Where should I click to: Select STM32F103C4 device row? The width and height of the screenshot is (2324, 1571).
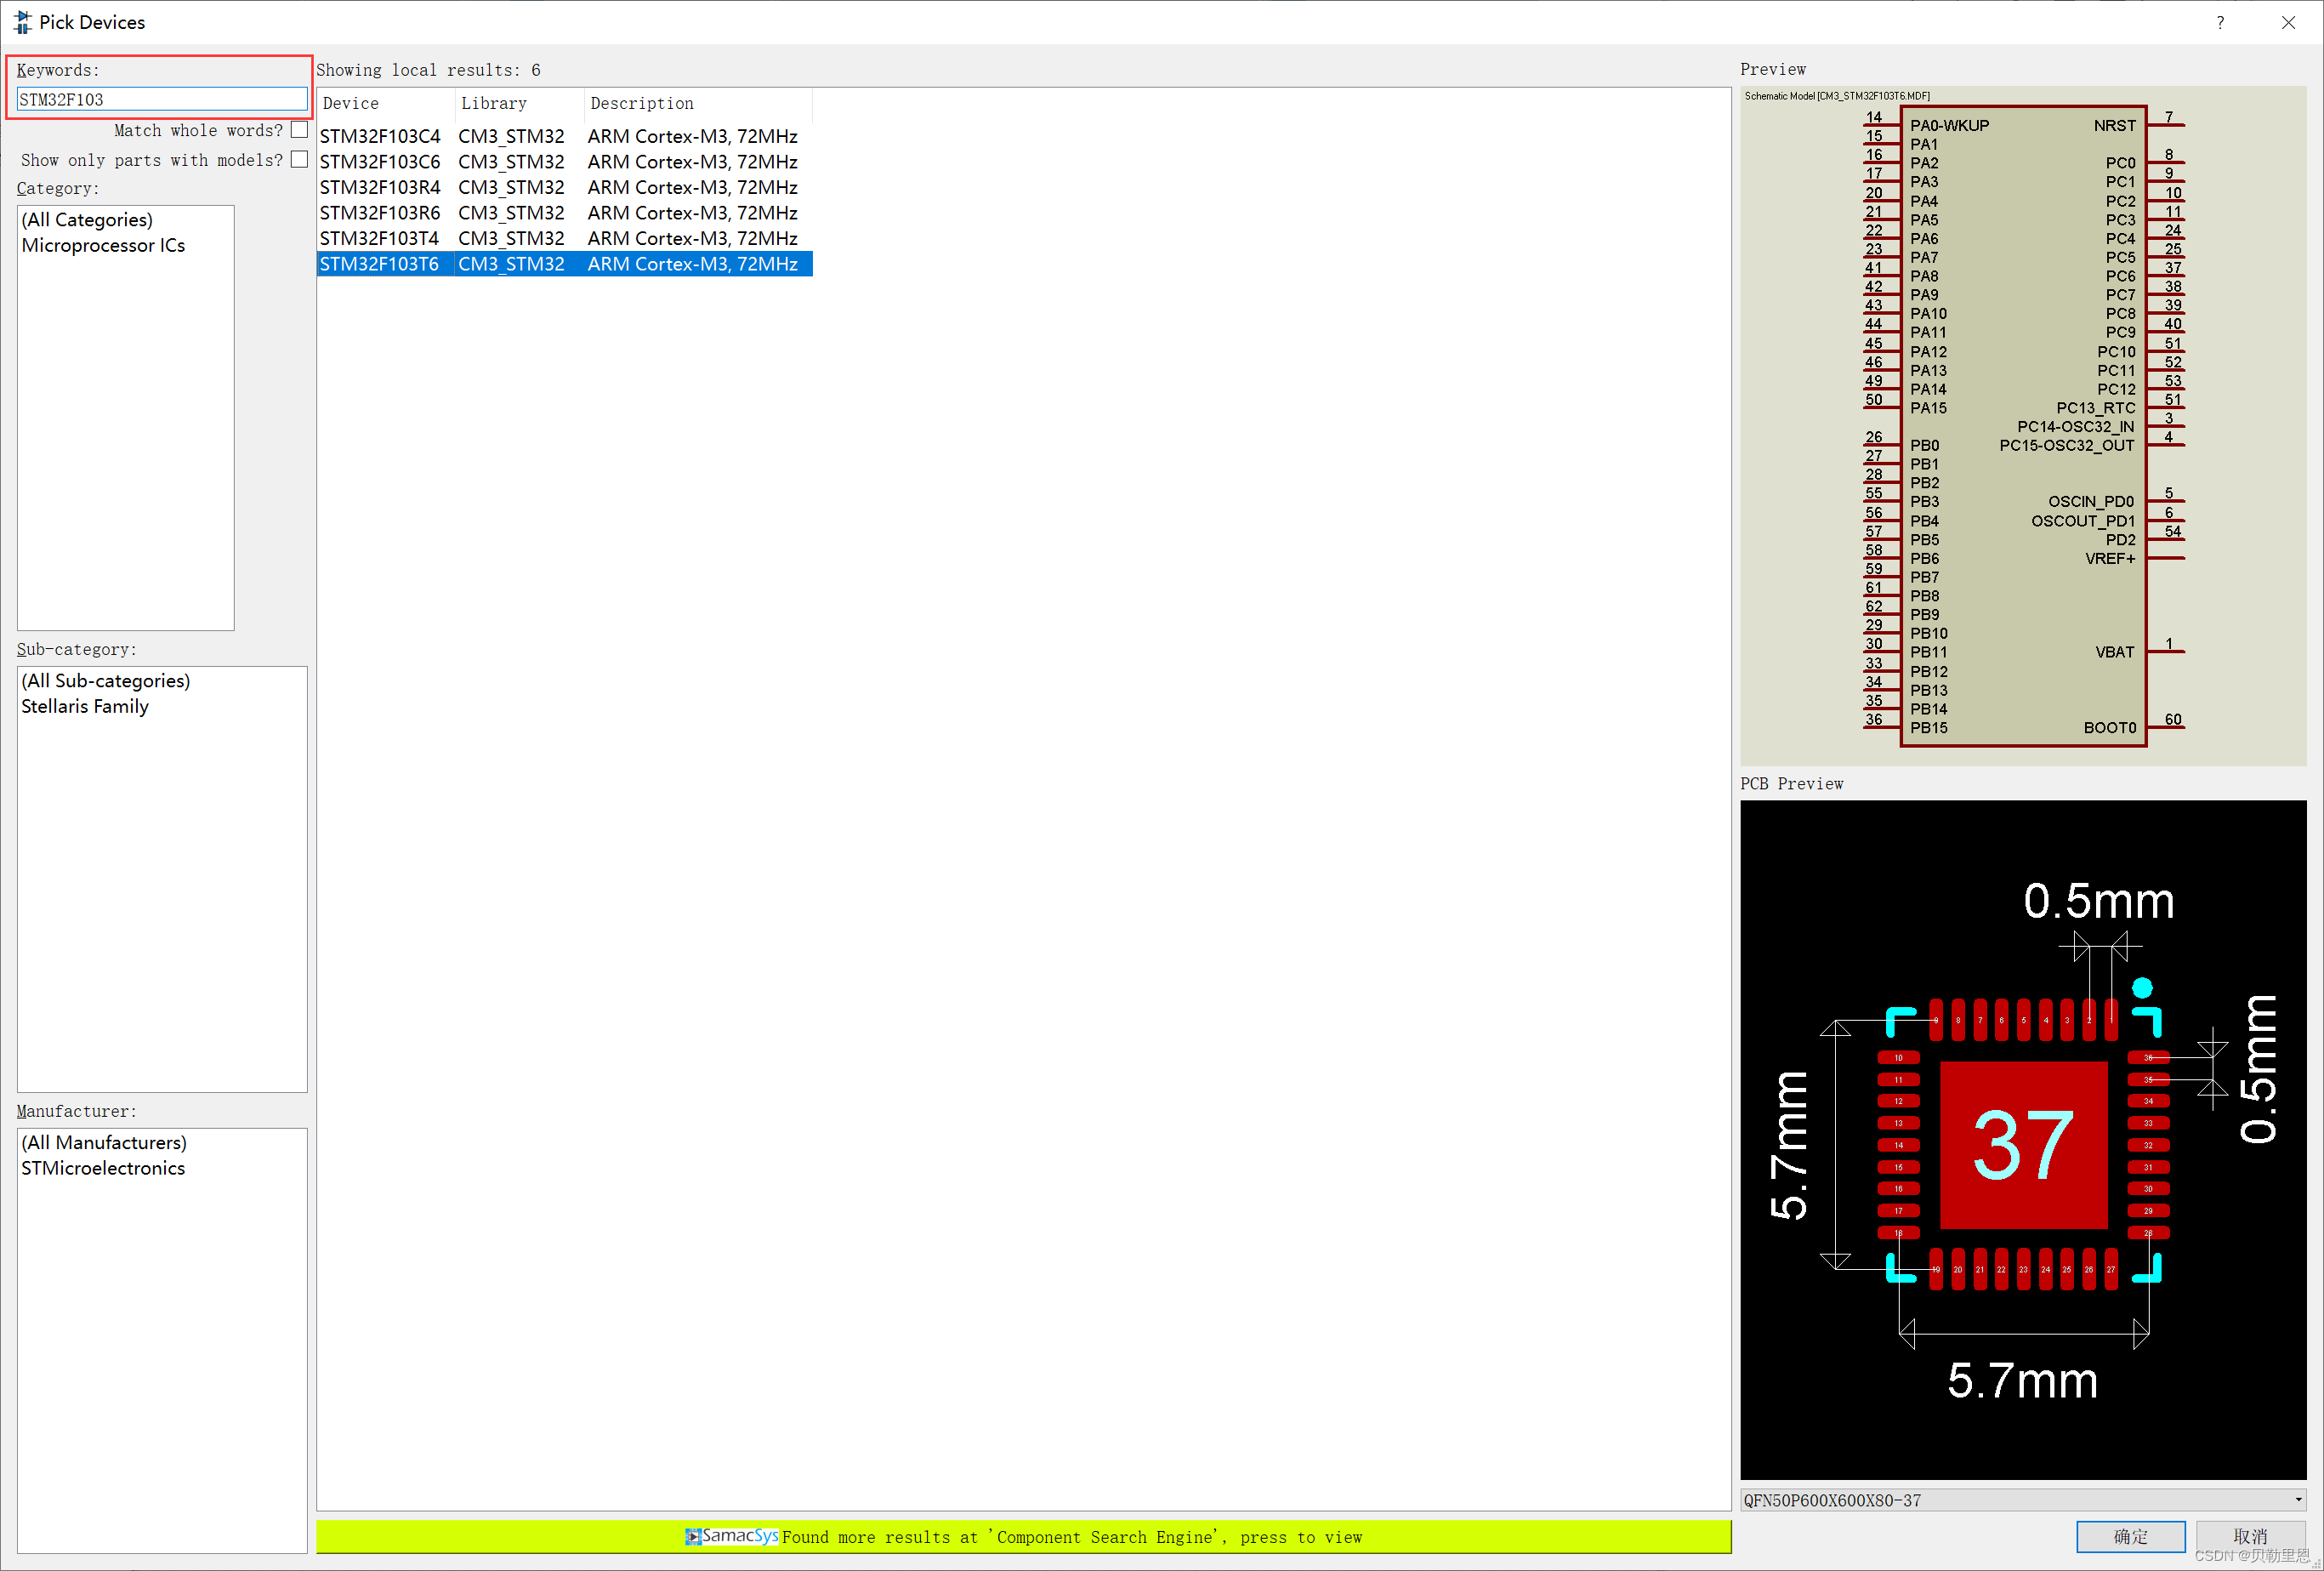click(x=380, y=136)
